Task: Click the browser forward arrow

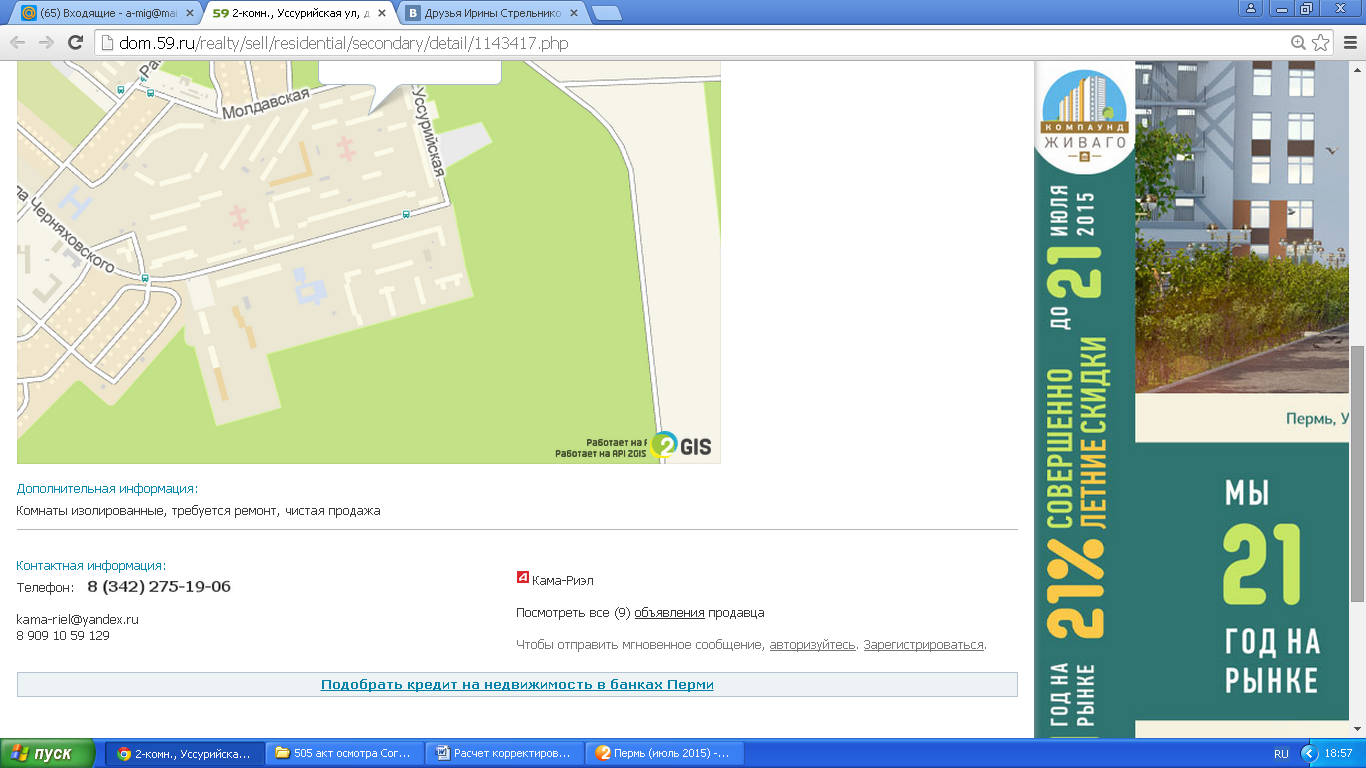Action: (46, 42)
